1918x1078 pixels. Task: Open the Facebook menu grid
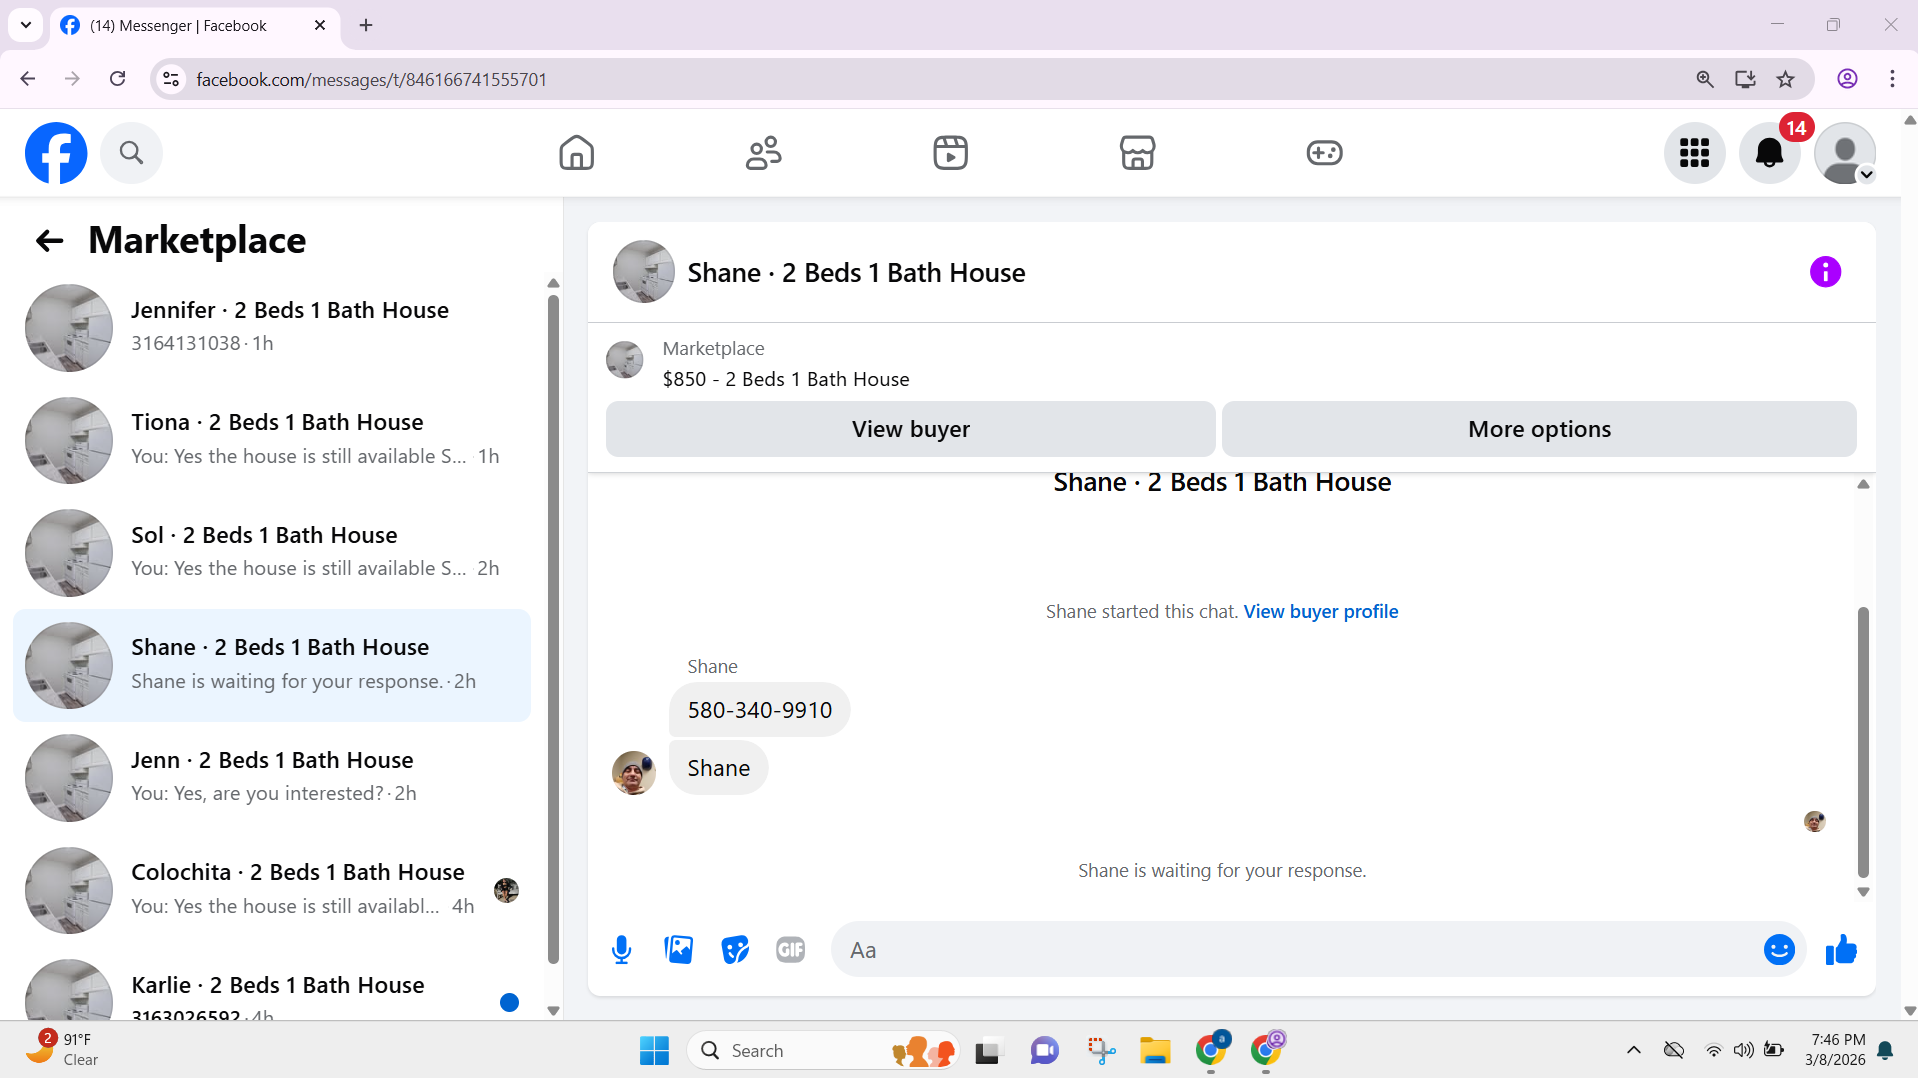[1694, 153]
